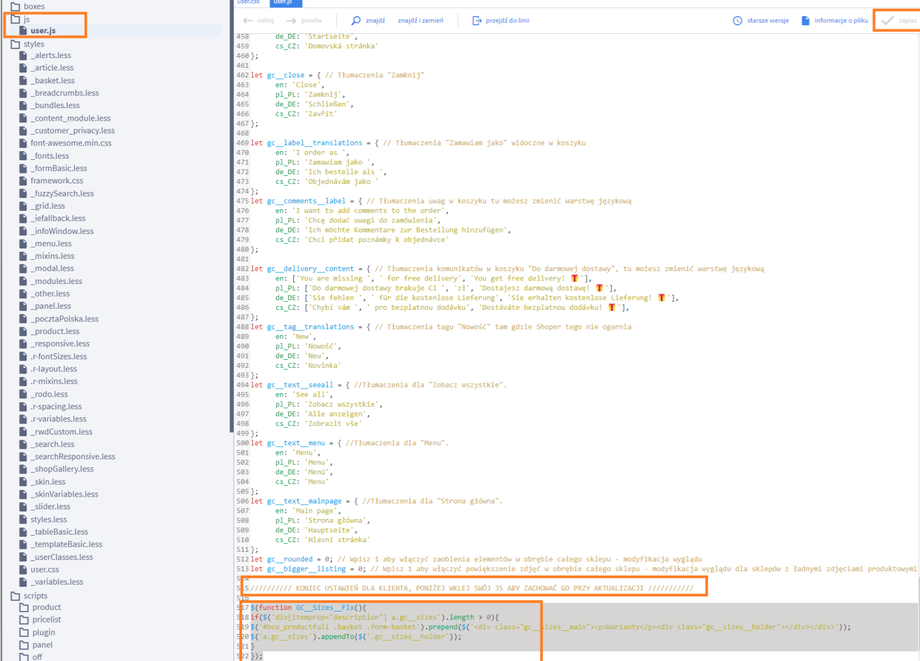This screenshot has width=920, height=661.
Task: Collapse the js folder
Action: tap(15, 19)
